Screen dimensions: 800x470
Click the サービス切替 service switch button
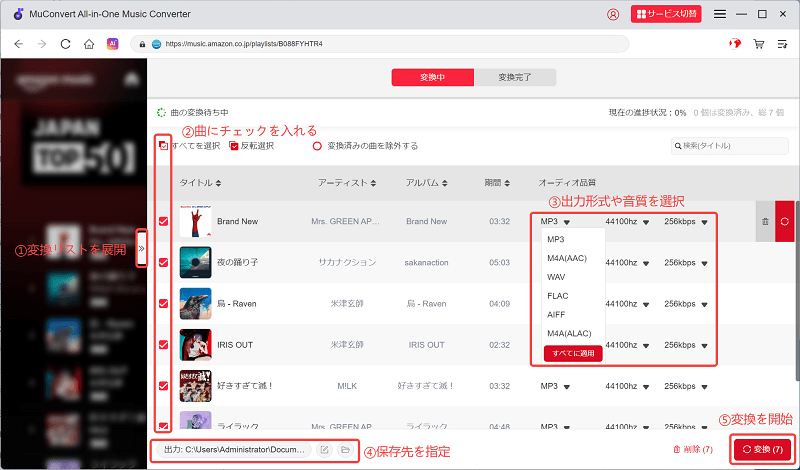666,14
